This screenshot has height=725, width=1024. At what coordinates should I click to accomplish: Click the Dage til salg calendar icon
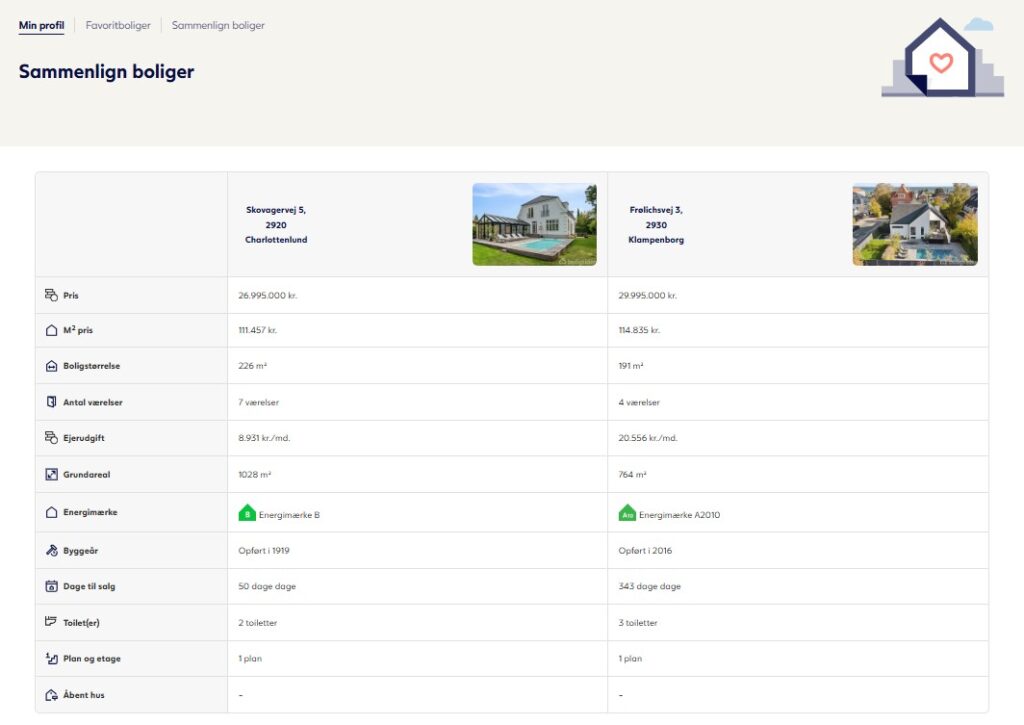click(51, 586)
